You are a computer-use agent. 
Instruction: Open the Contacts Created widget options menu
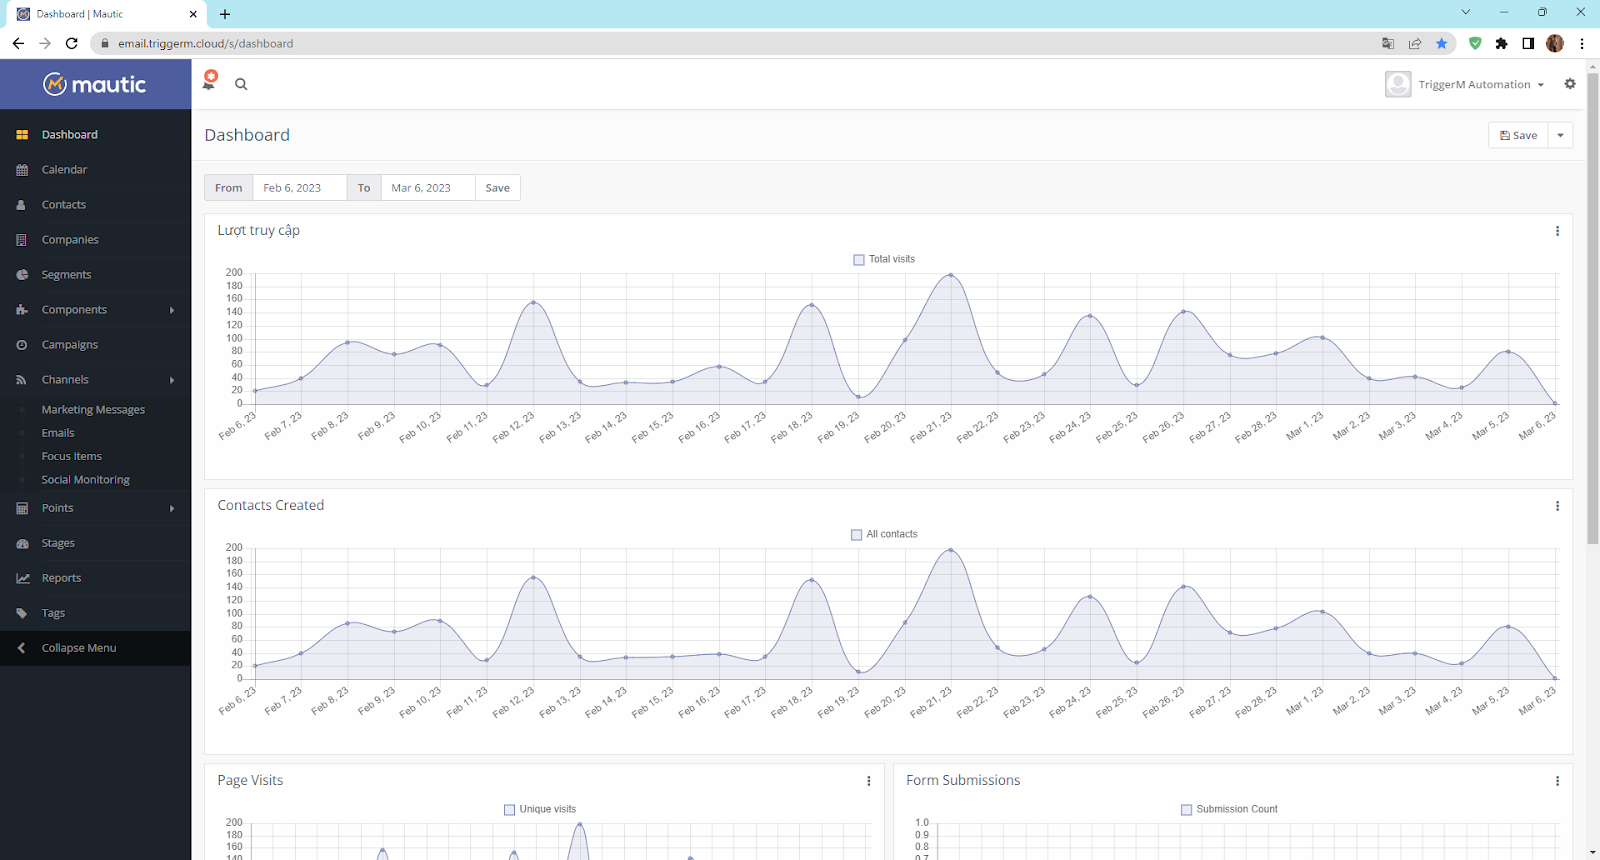1557,506
